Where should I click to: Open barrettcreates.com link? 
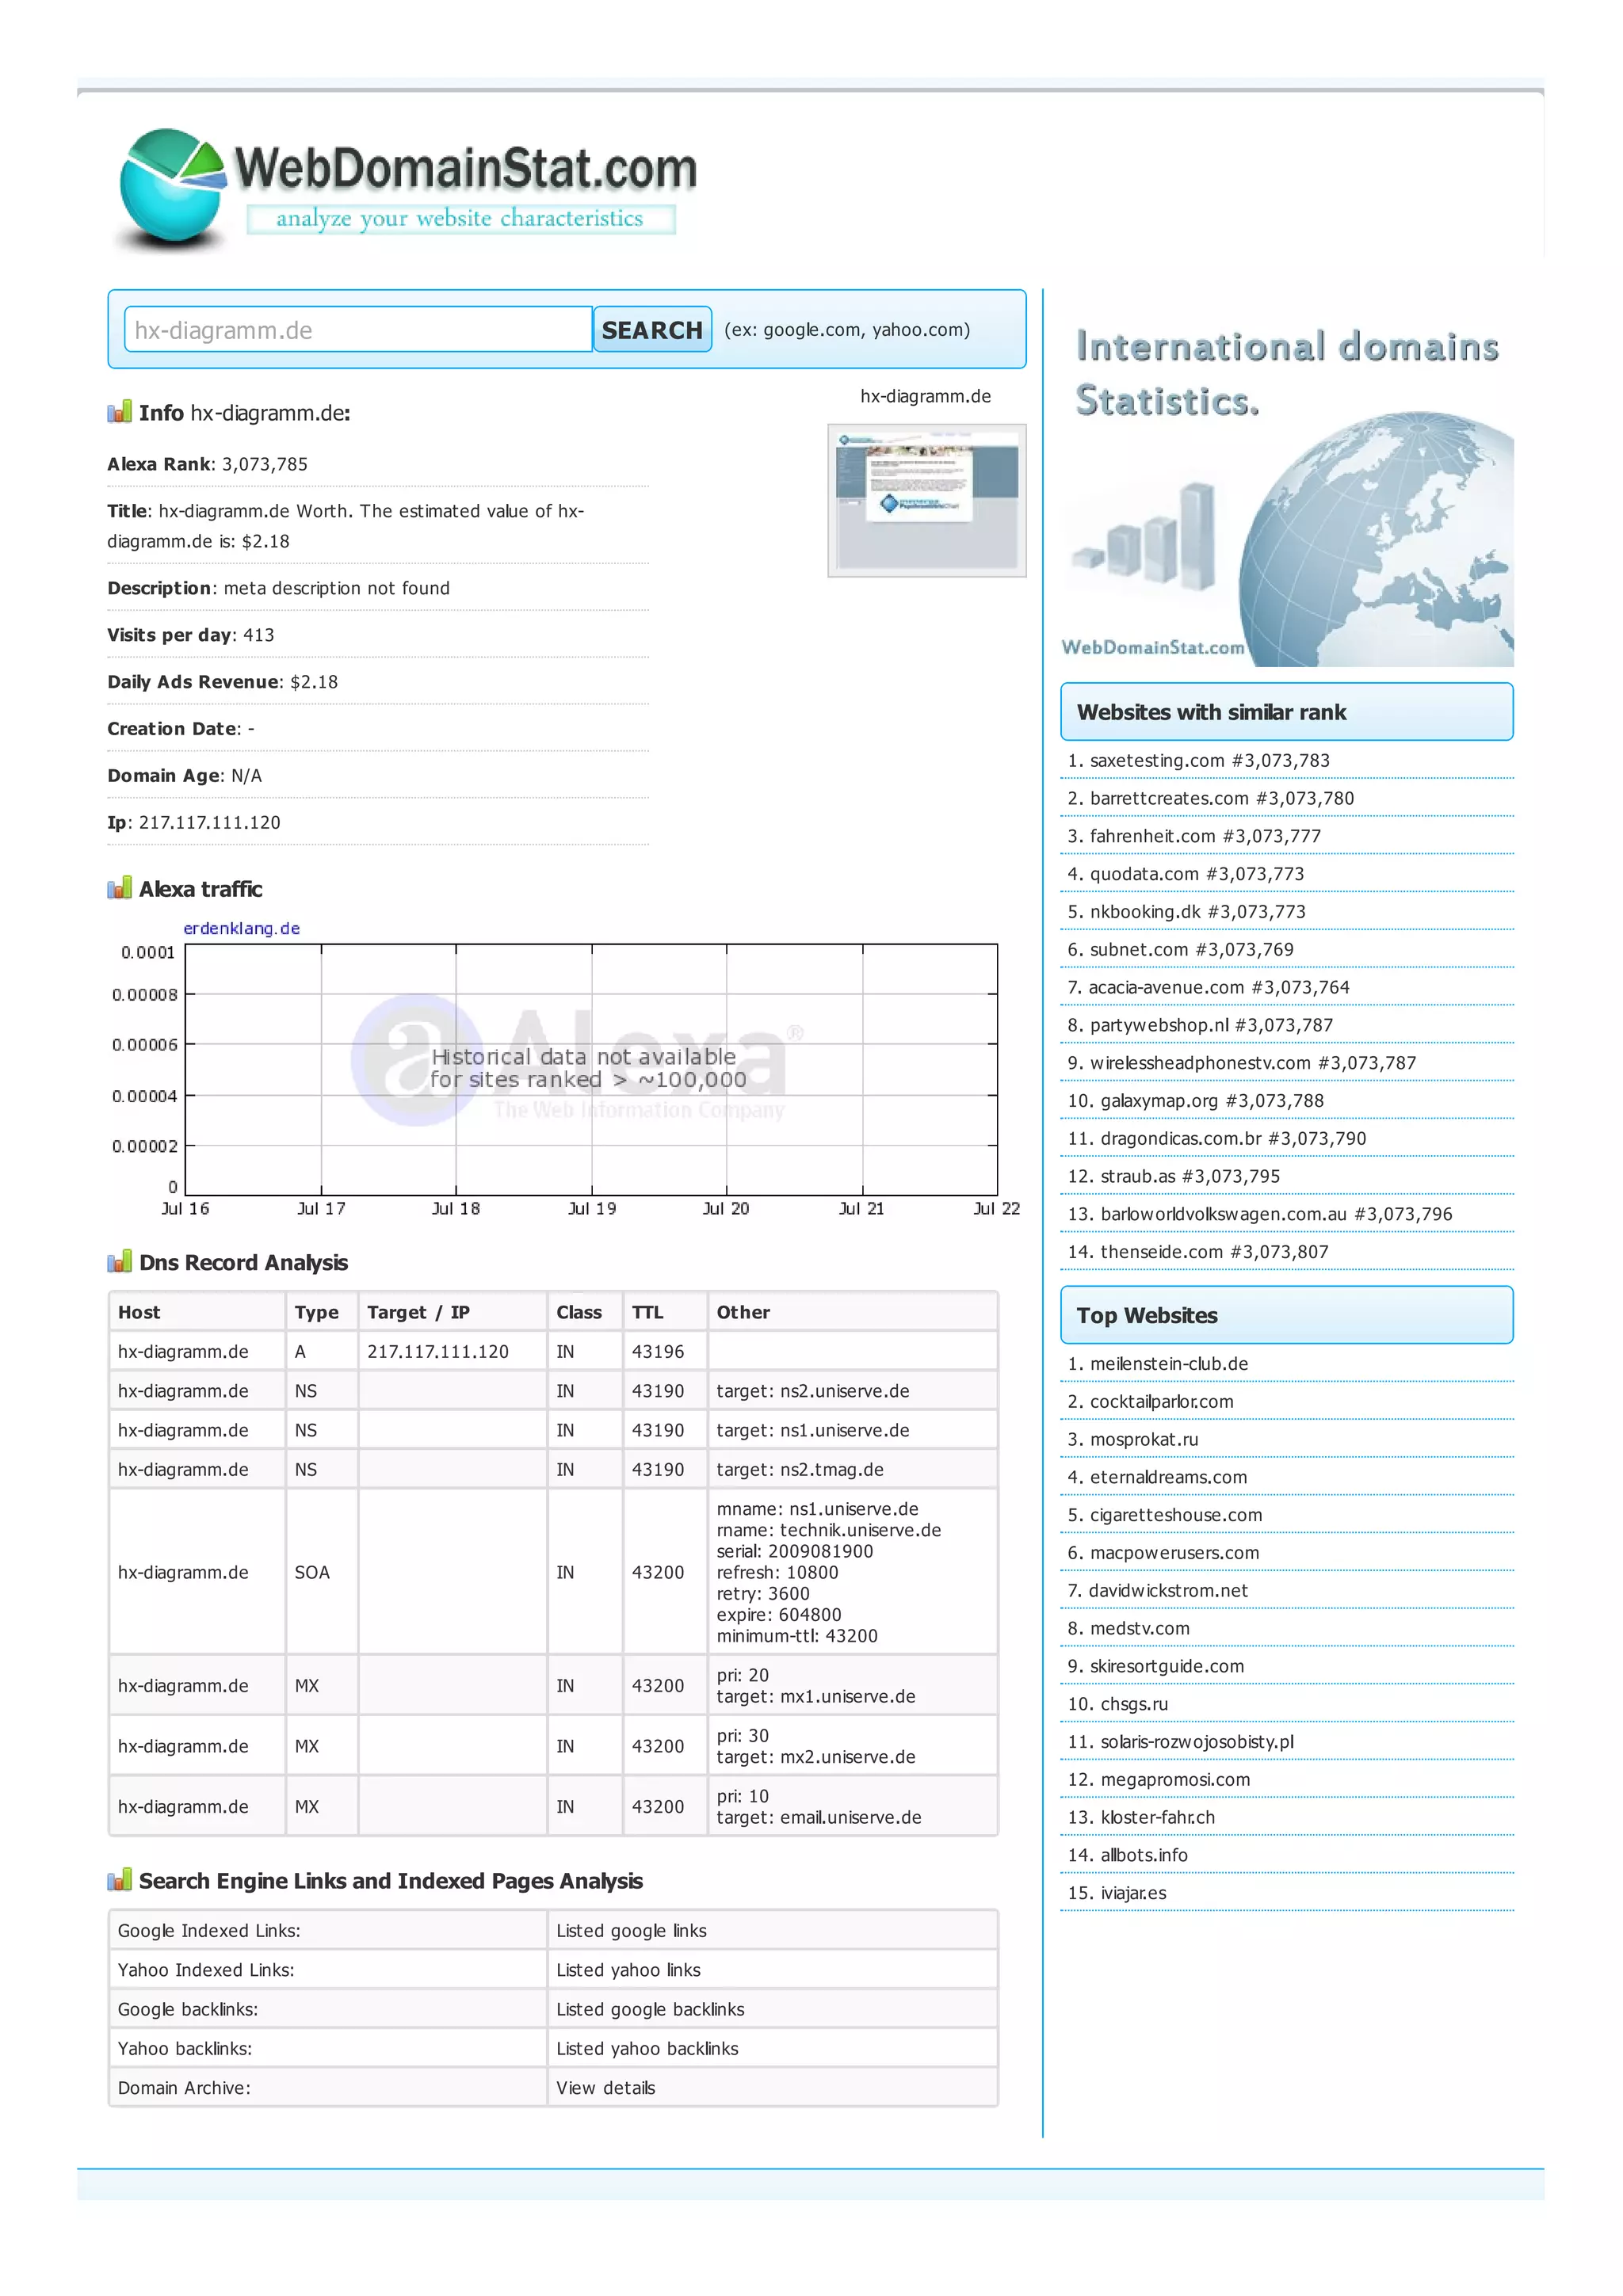coord(1169,798)
